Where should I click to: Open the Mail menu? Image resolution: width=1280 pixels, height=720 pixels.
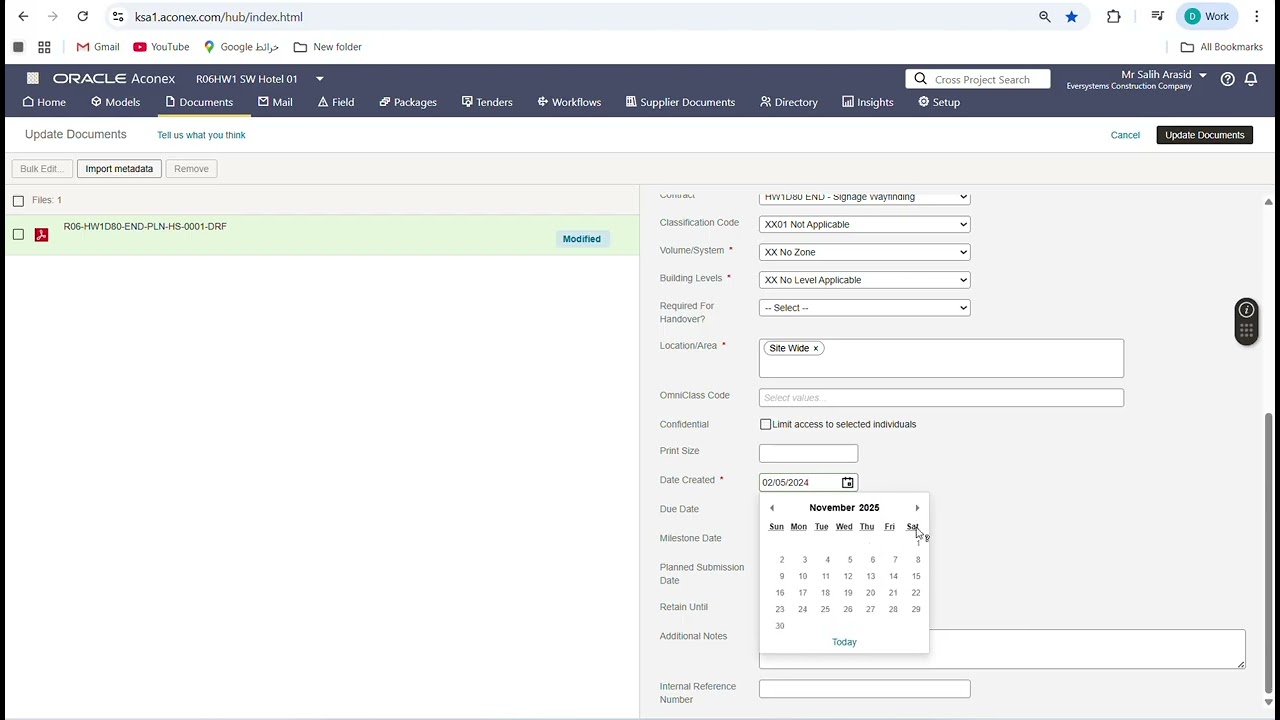click(x=275, y=102)
